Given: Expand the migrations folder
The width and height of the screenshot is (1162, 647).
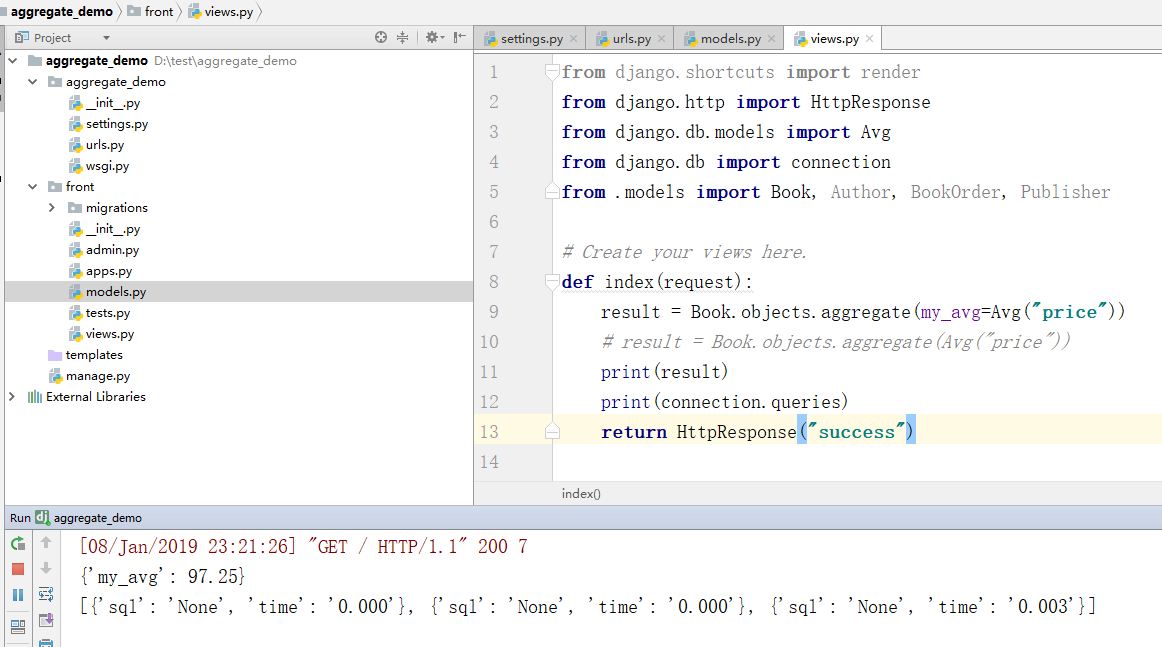Looking at the screenshot, I should click(x=52, y=208).
